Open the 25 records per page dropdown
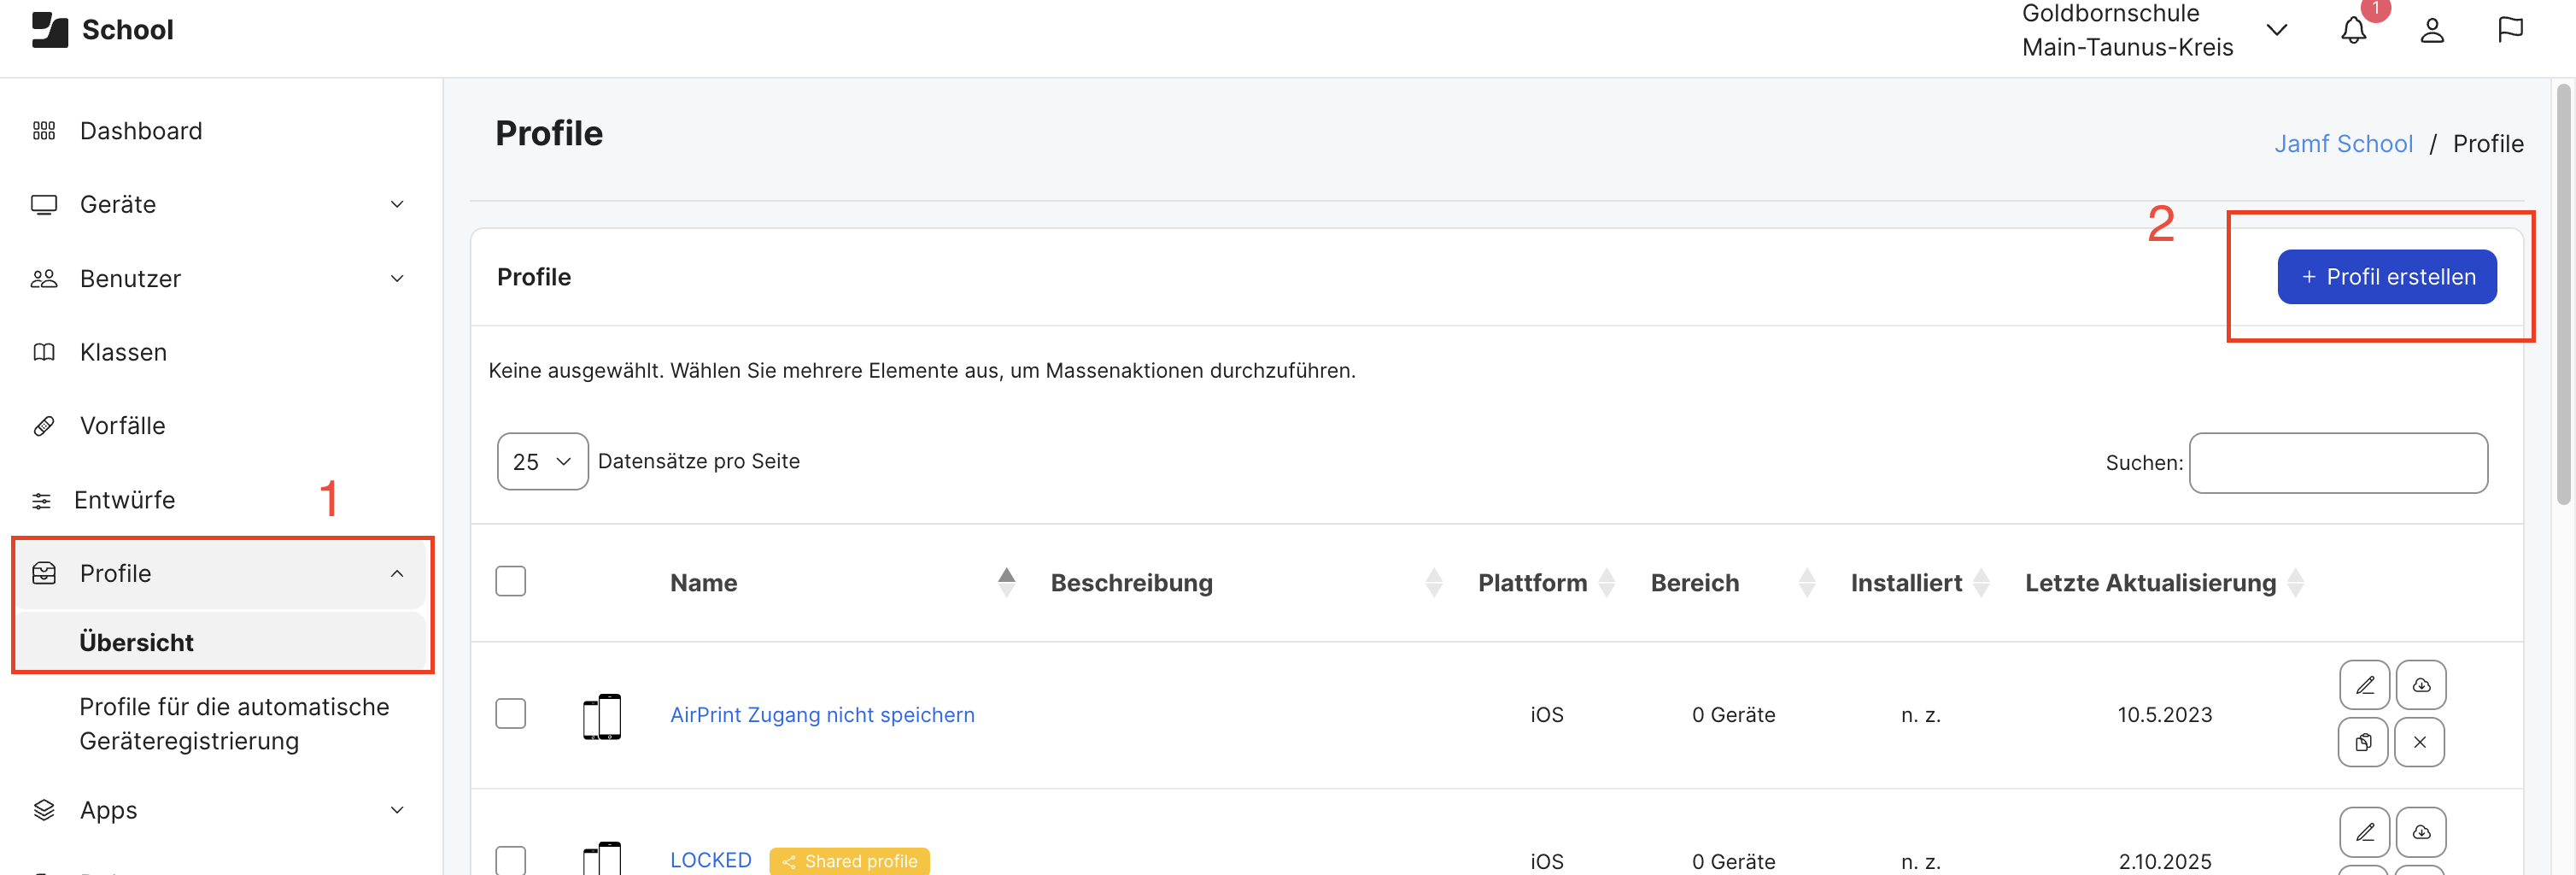The image size is (2576, 875). click(x=542, y=461)
